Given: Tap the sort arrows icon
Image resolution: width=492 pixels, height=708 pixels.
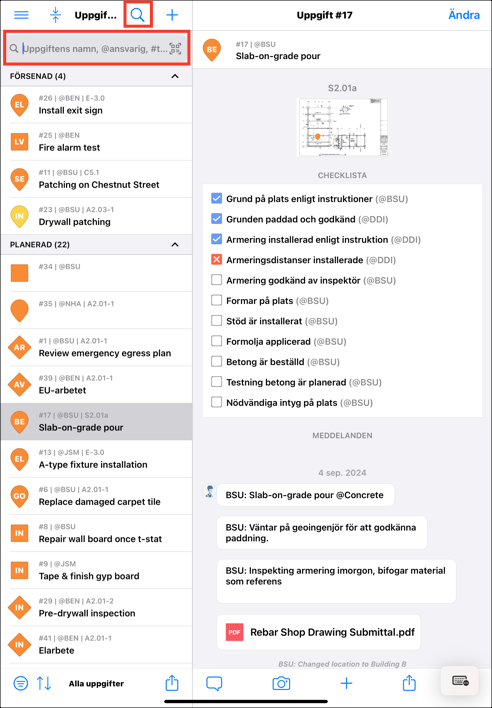Looking at the screenshot, I should click(x=44, y=683).
